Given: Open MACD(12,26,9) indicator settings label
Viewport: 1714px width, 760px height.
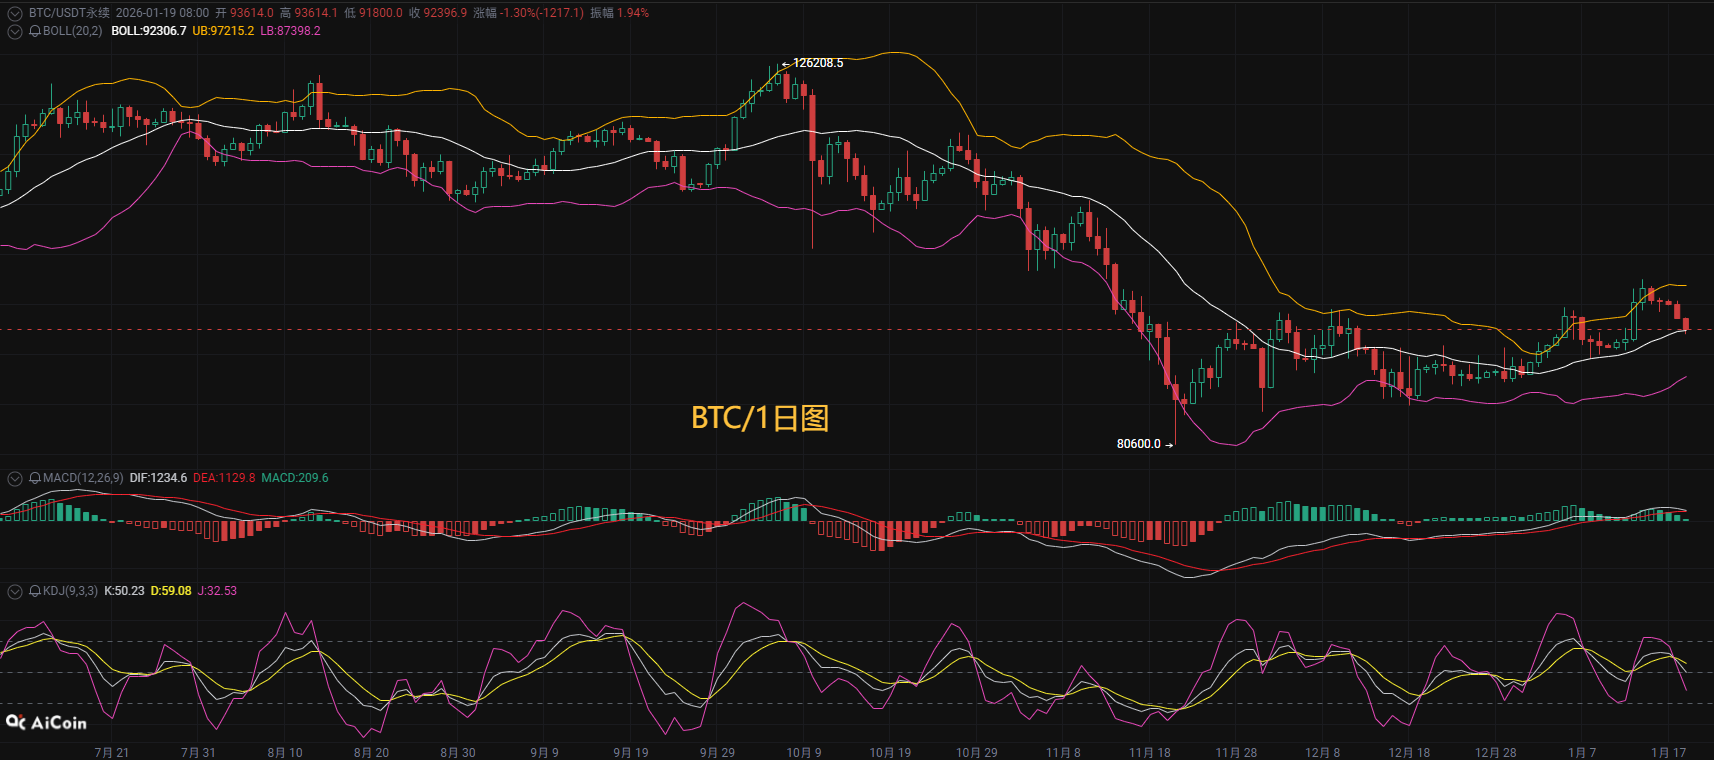Looking at the screenshot, I should (83, 478).
